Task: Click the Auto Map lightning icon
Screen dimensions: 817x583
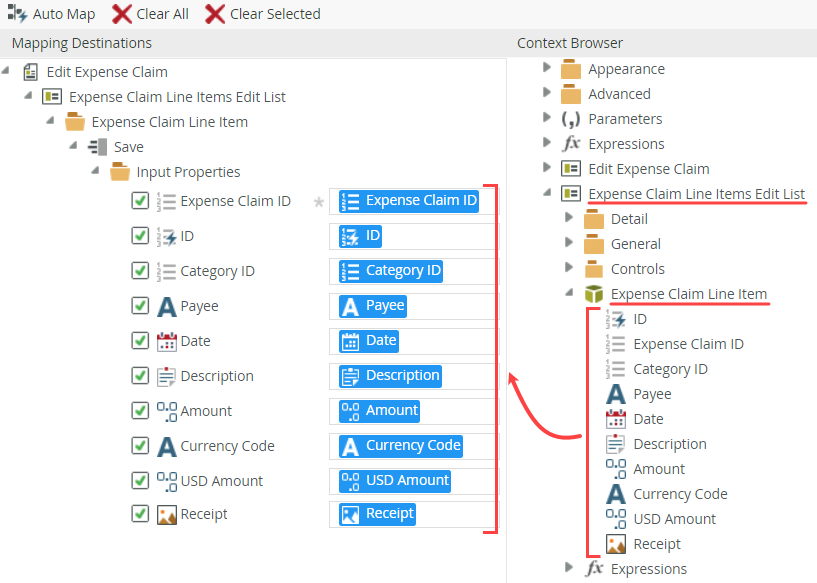Action: coord(17,14)
